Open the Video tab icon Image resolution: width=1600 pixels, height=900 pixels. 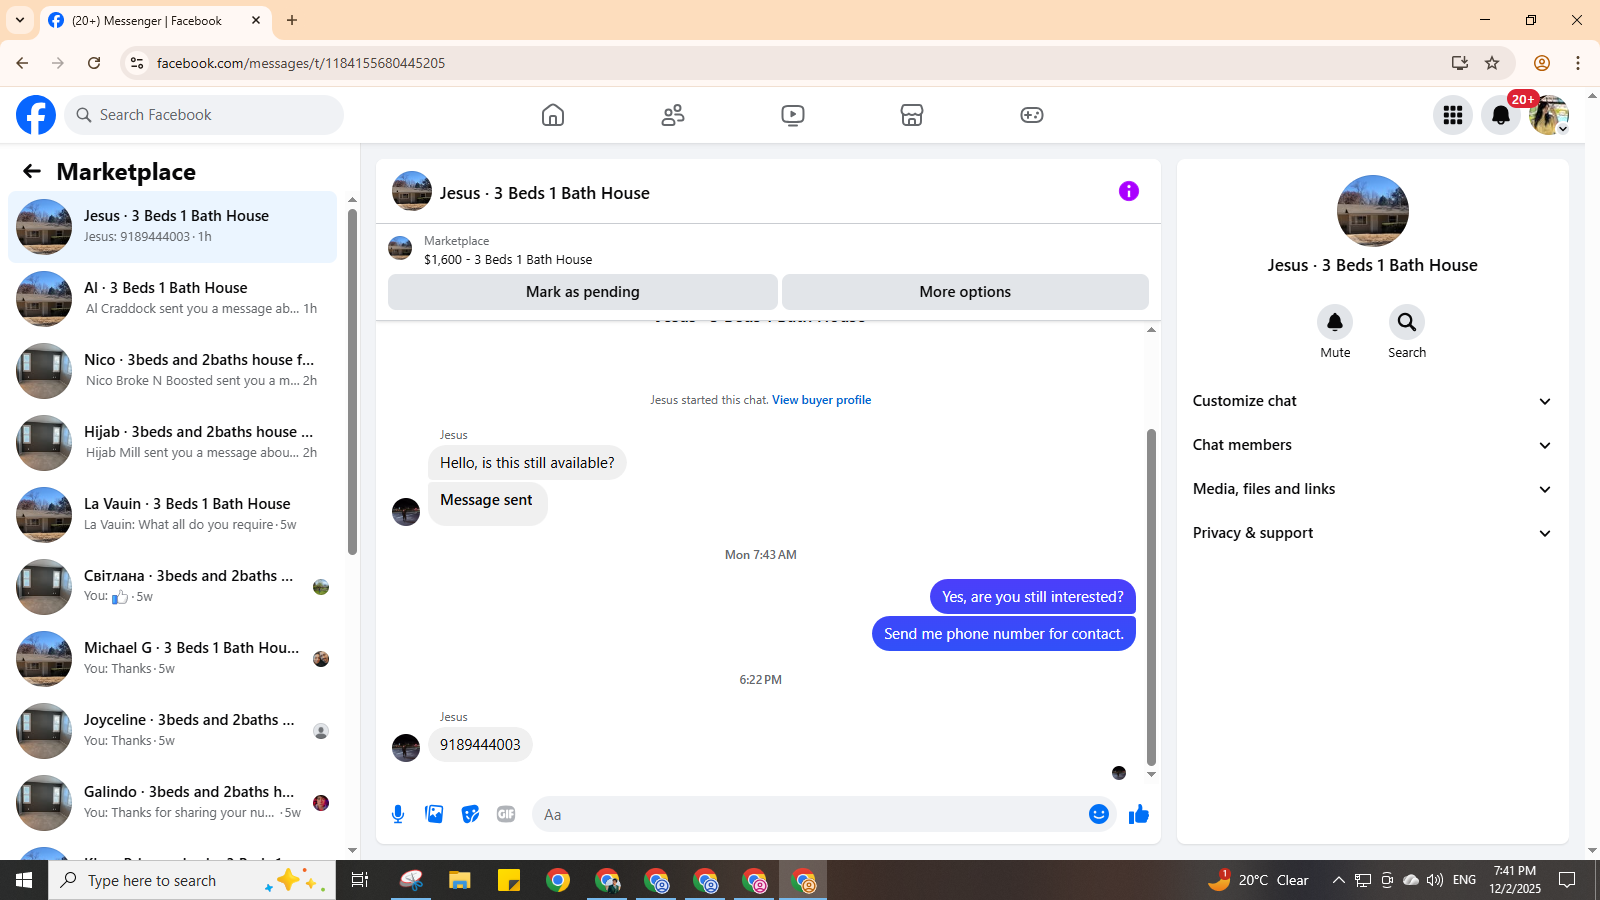tap(793, 115)
